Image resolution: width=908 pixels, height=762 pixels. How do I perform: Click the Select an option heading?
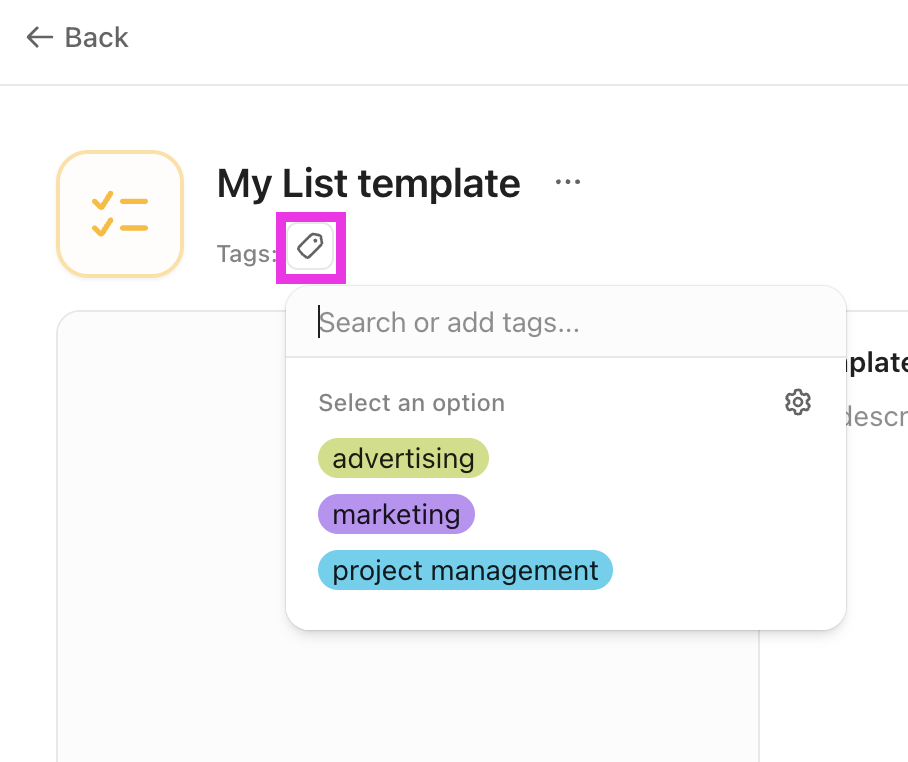411,402
